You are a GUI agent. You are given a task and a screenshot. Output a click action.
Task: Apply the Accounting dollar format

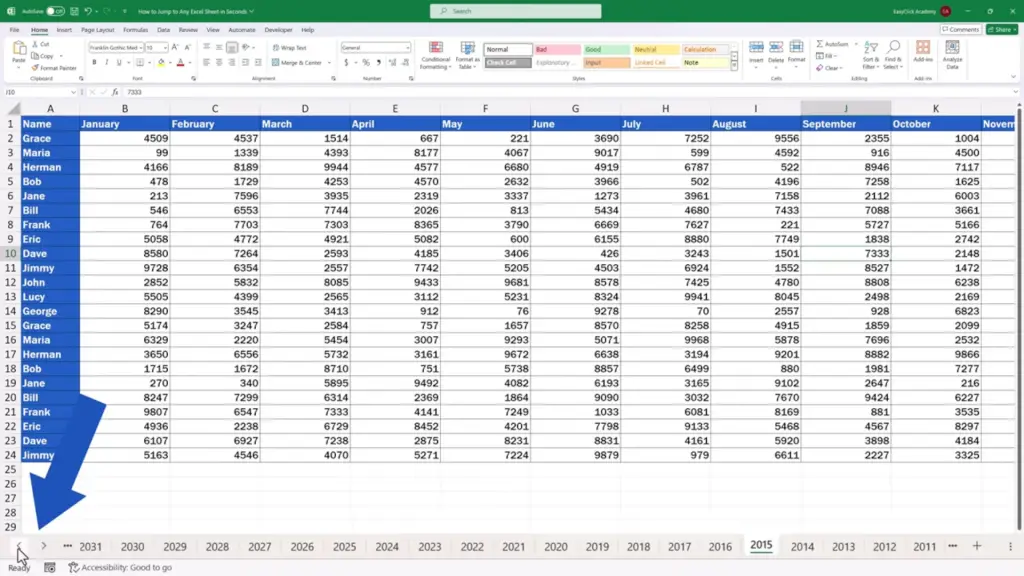coord(346,63)
